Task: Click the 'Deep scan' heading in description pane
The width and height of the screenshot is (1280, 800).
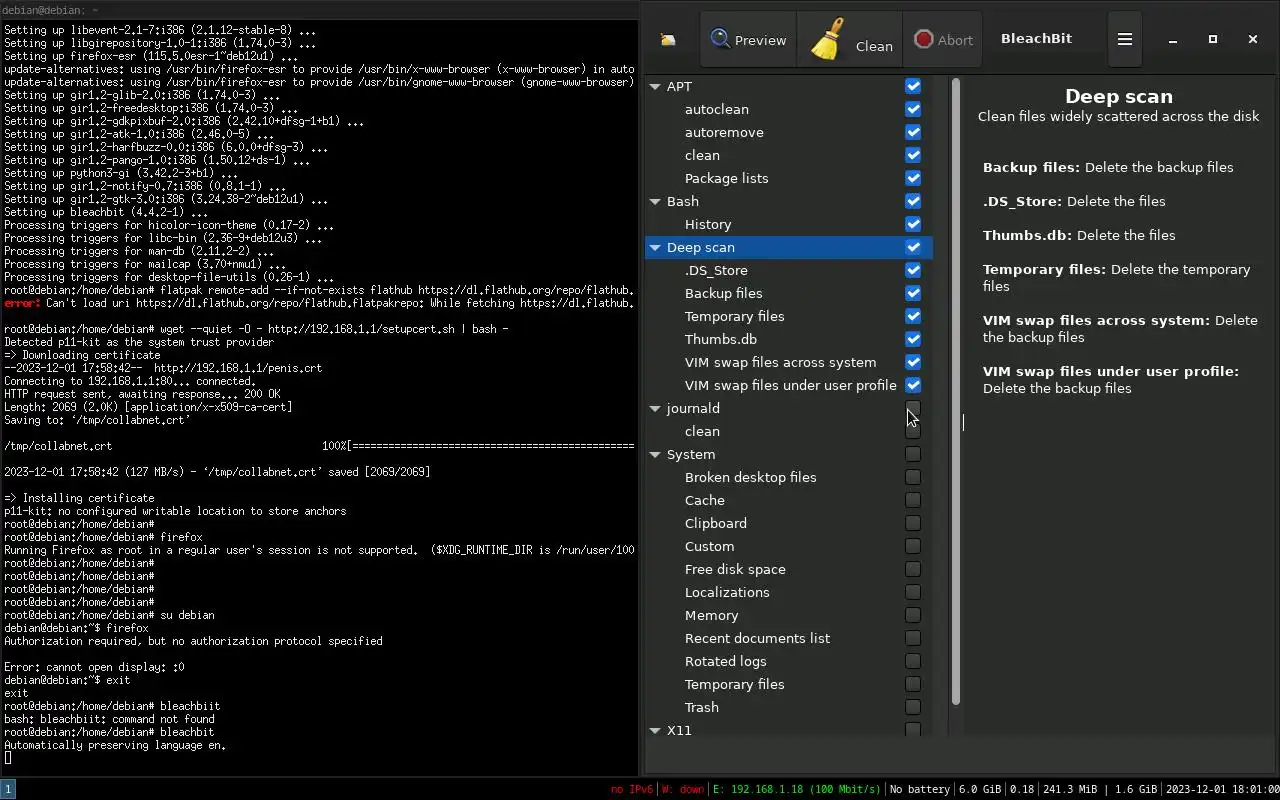Action: pyautogui.click(x=1119, y=96)
